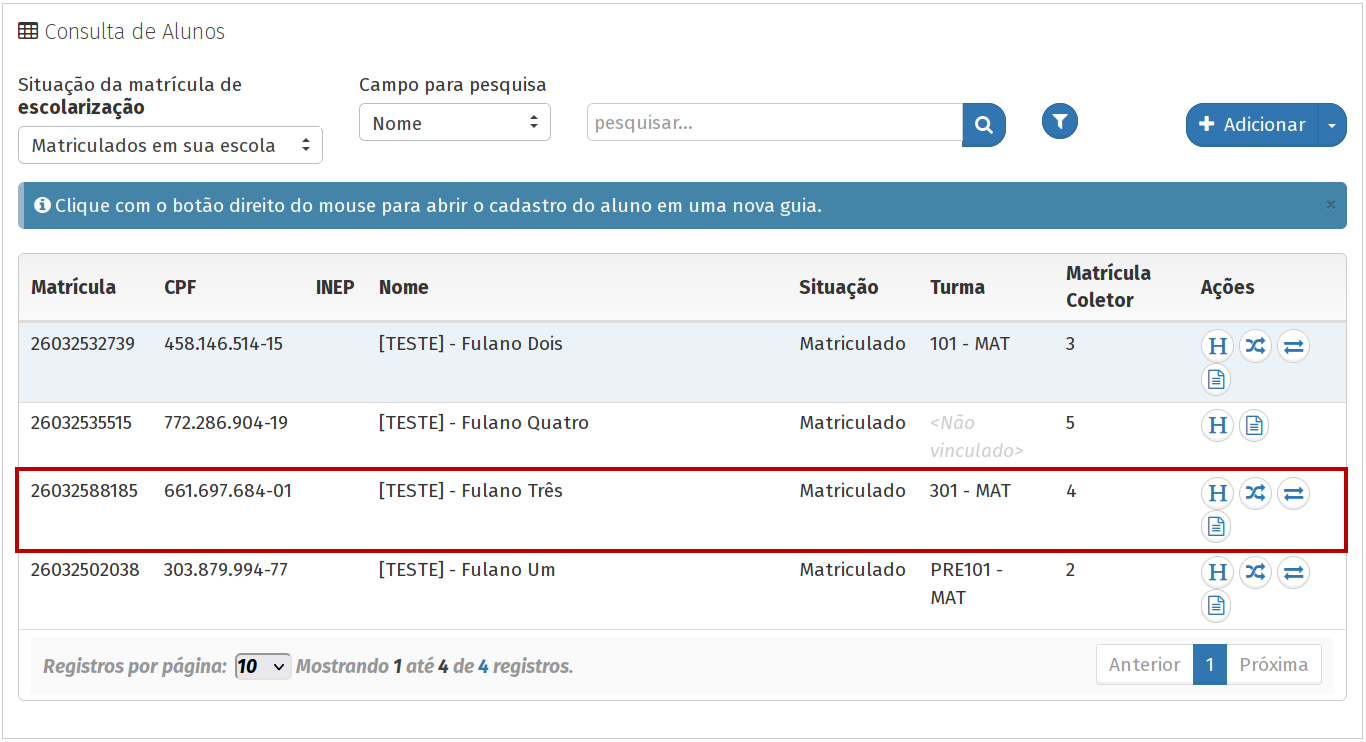Dismiss the blue info alert banner

coord(1330,204)
